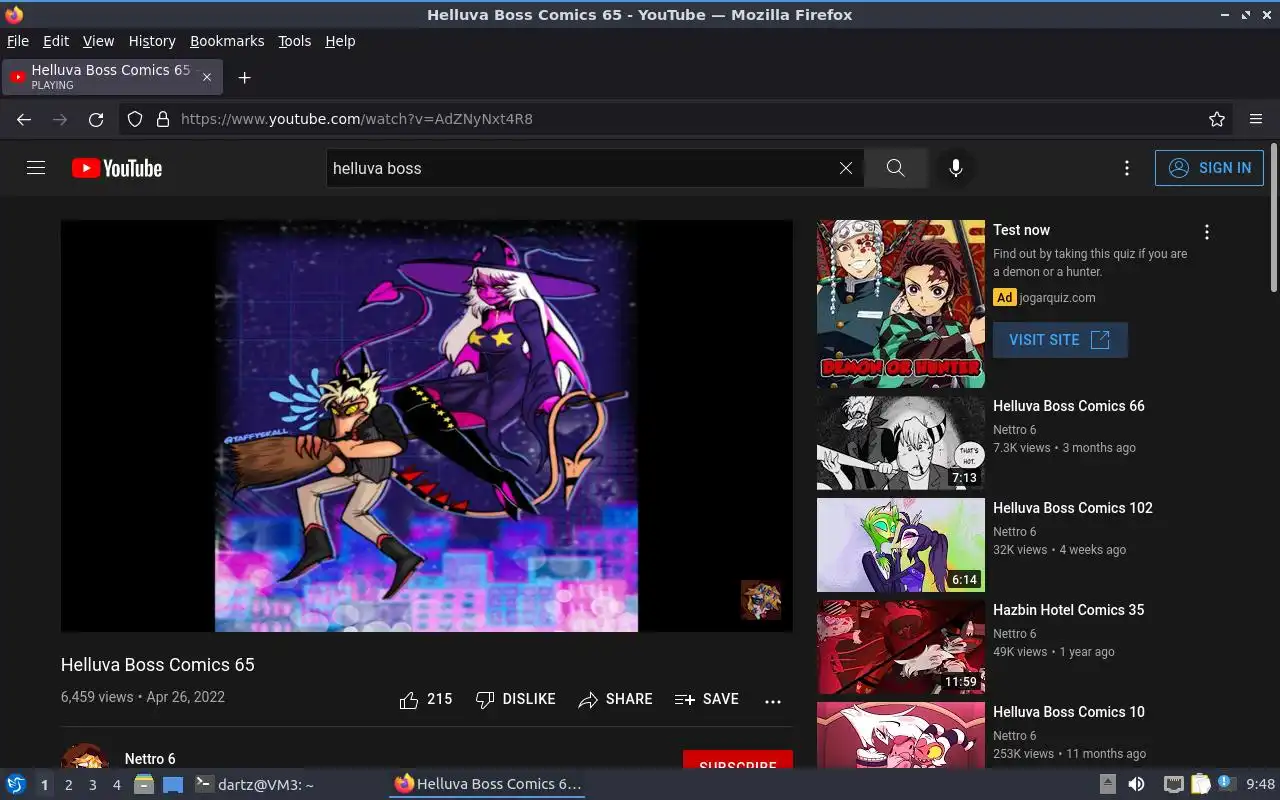Click the YouTube logo

click(x=117, y=168)
